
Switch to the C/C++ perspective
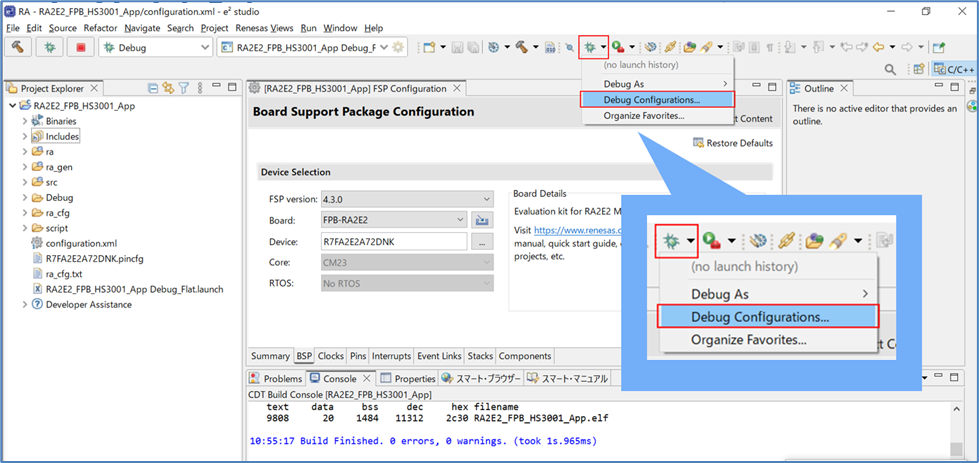[954, 69]
